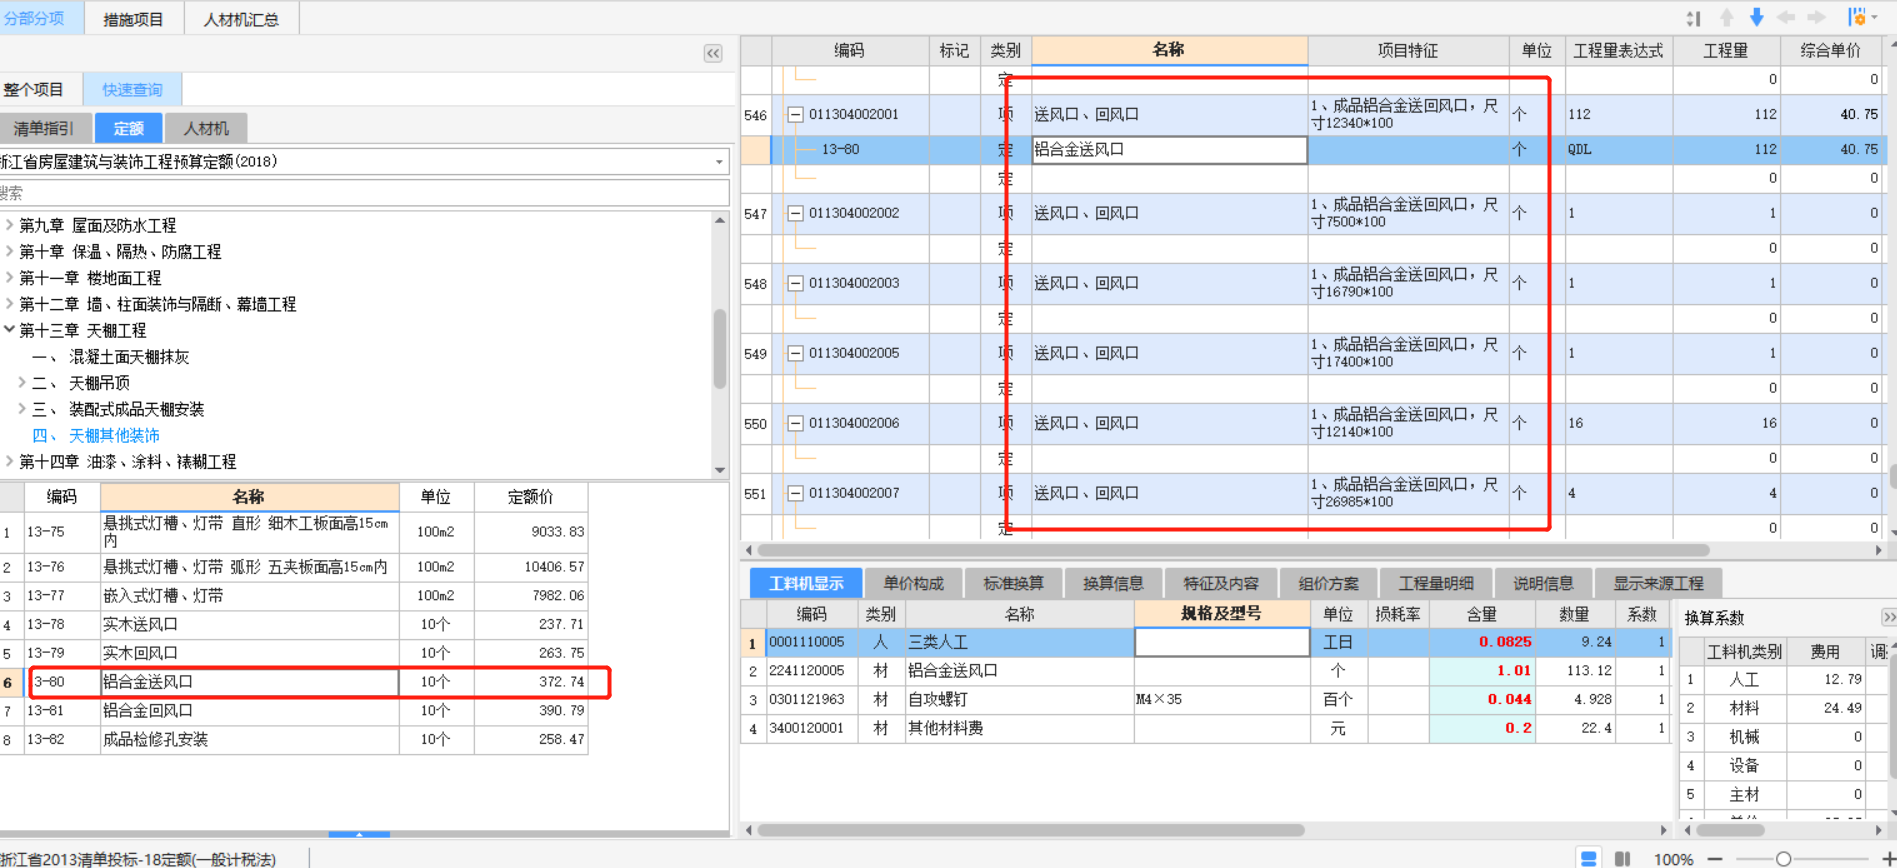
Task: Click the row height expand/collapse icon
Action: pos(1693,18)
